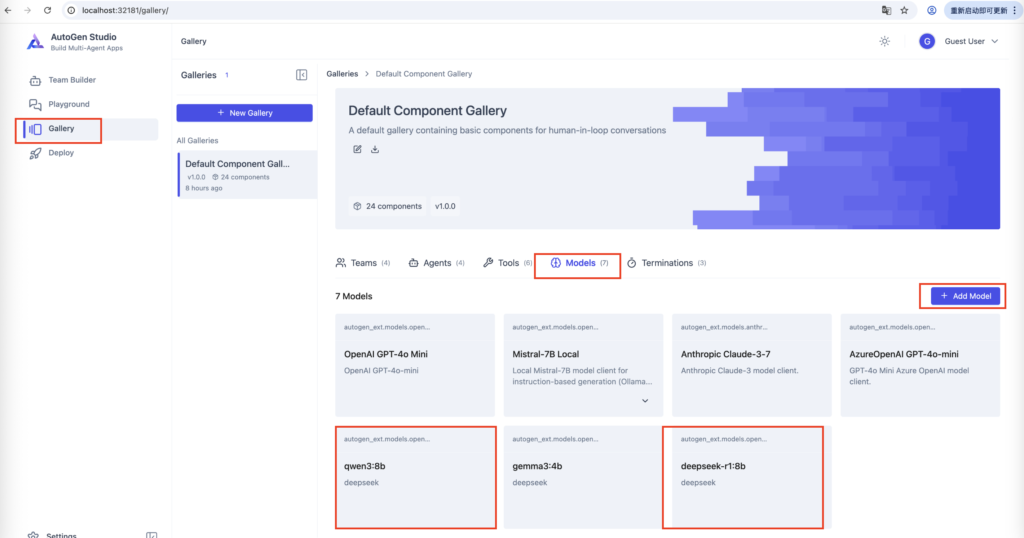Click the Default Component Gallery breadcrumb
This screenshot has height=538, width=1024.
click(424, 74)
